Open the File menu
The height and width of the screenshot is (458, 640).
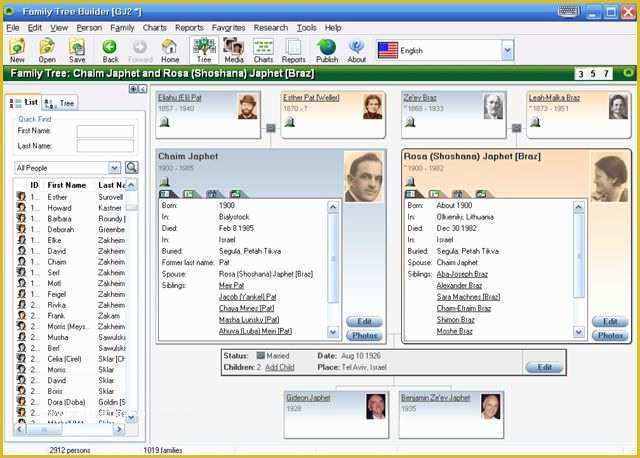tap(13, 28)
